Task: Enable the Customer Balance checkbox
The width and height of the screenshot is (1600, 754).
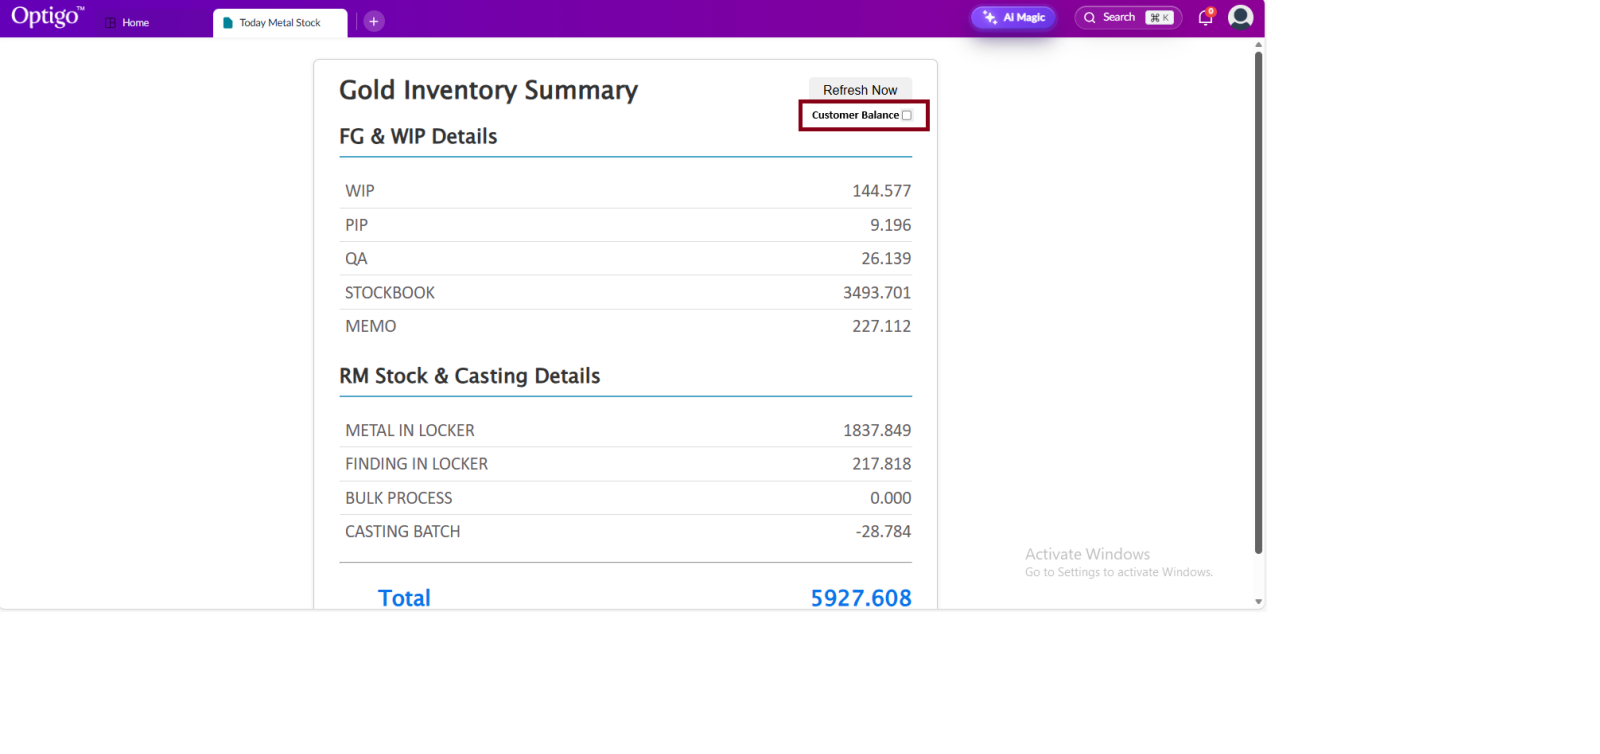Action: pyautogui.click(x=907, y=115)
